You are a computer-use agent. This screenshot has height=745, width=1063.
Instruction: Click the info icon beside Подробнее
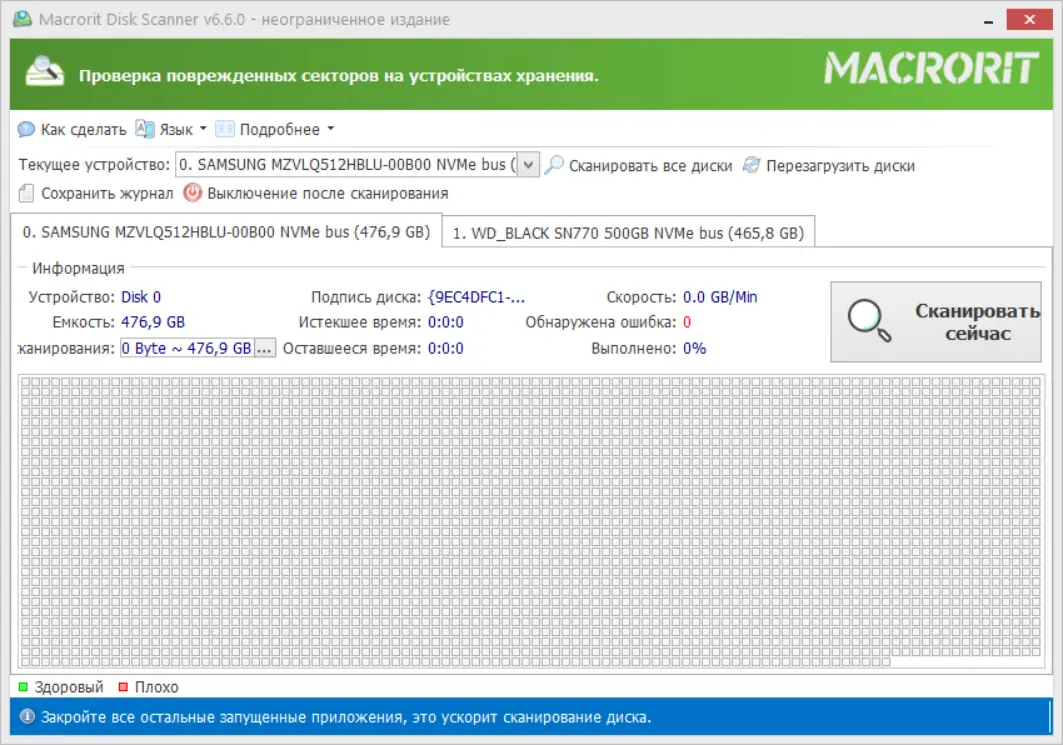click(225, 129)
